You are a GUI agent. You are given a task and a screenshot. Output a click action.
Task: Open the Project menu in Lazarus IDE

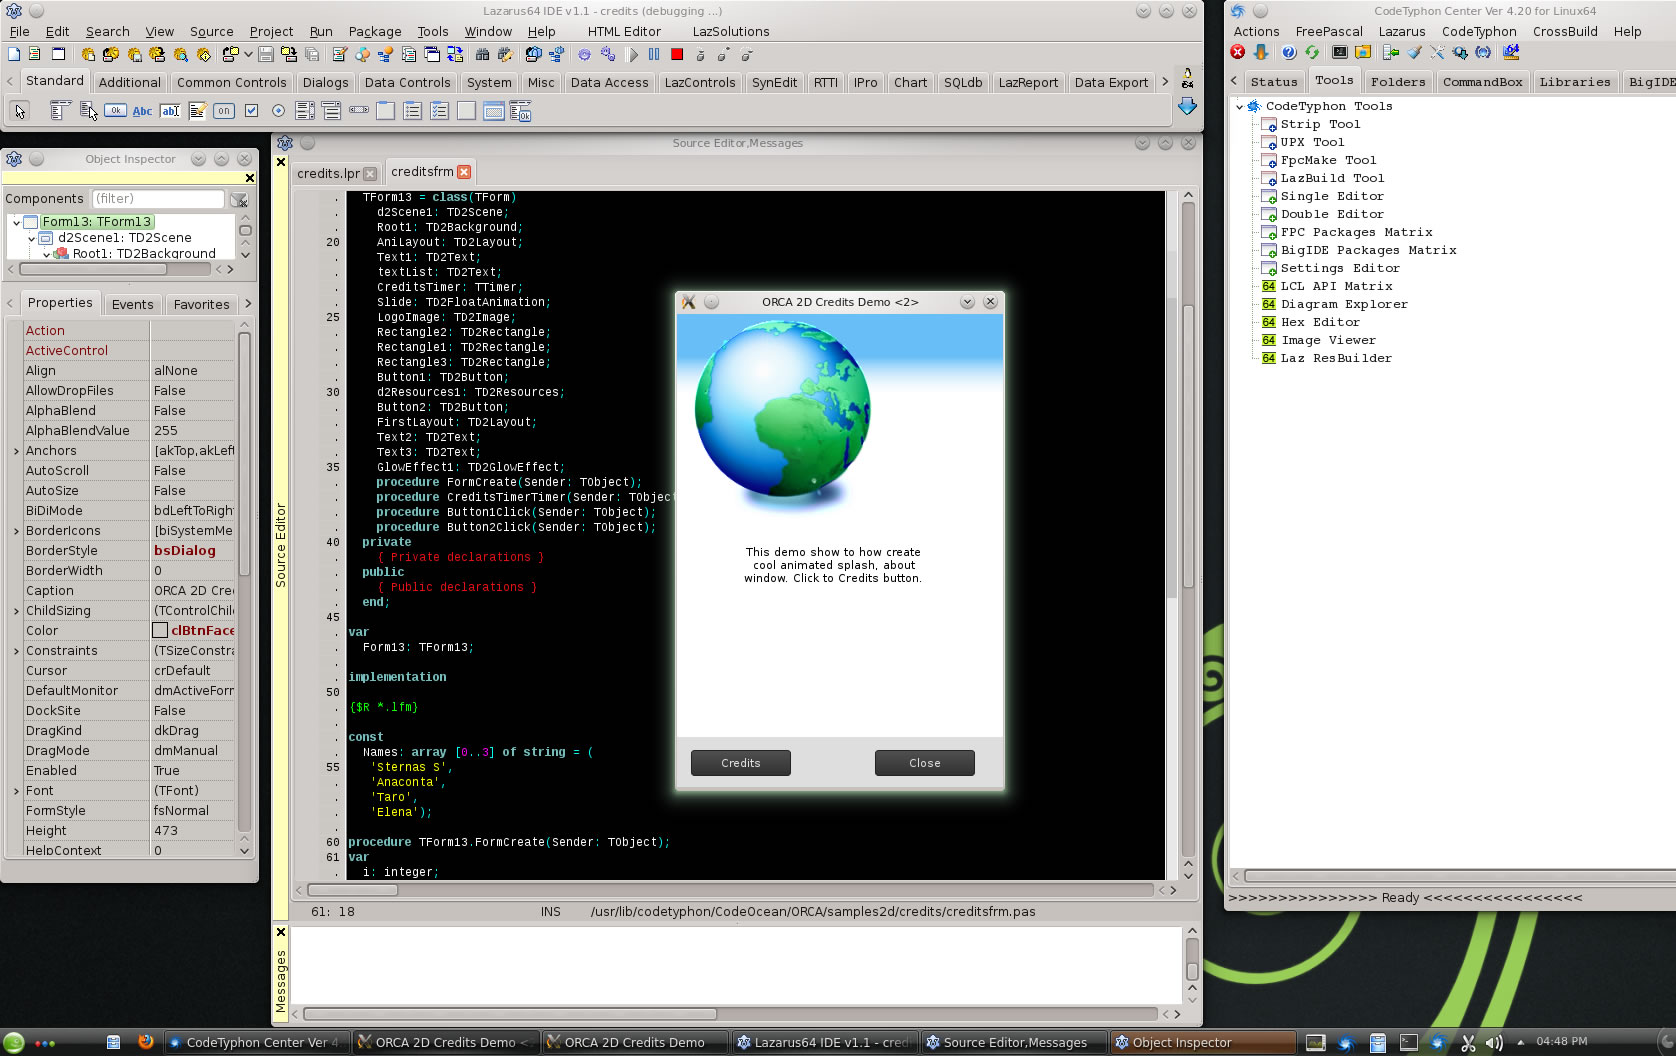point(271,32)
